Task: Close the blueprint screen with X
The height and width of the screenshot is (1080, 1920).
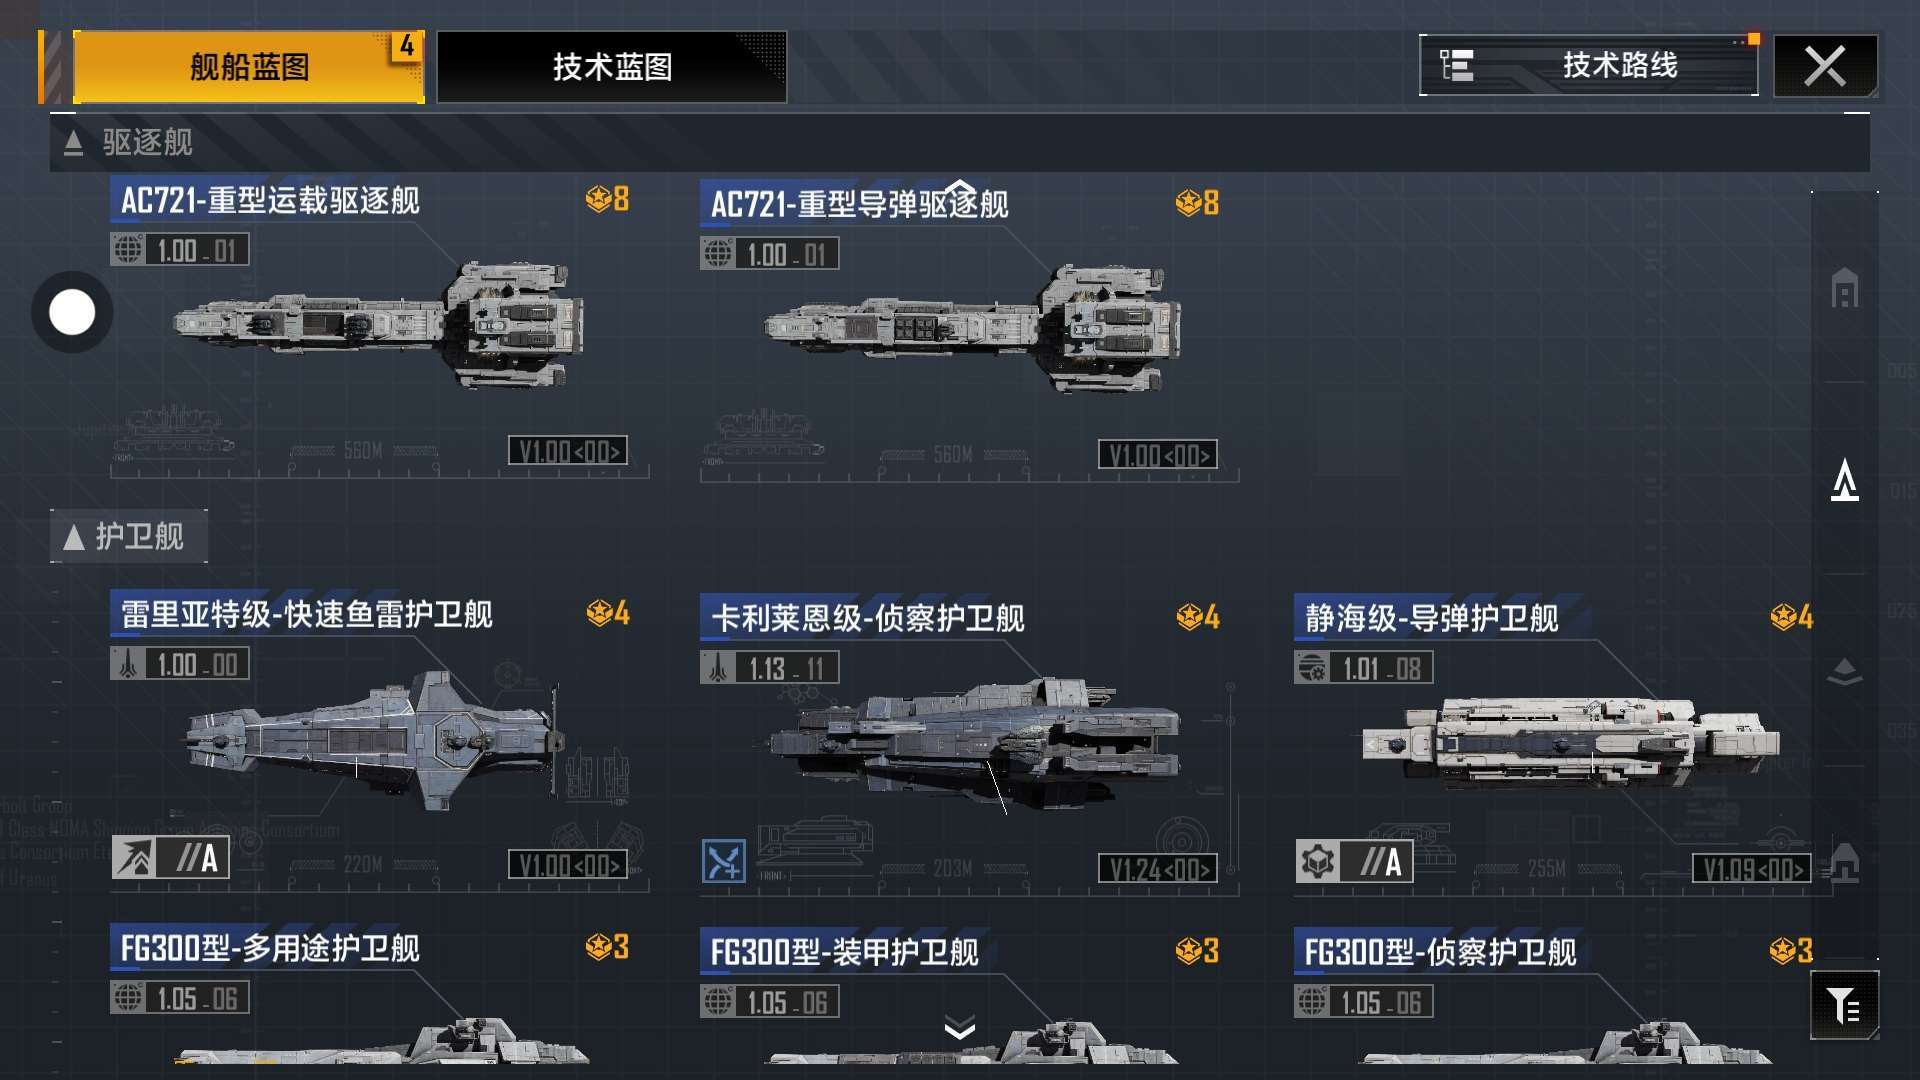Action: pos(1825,67)
